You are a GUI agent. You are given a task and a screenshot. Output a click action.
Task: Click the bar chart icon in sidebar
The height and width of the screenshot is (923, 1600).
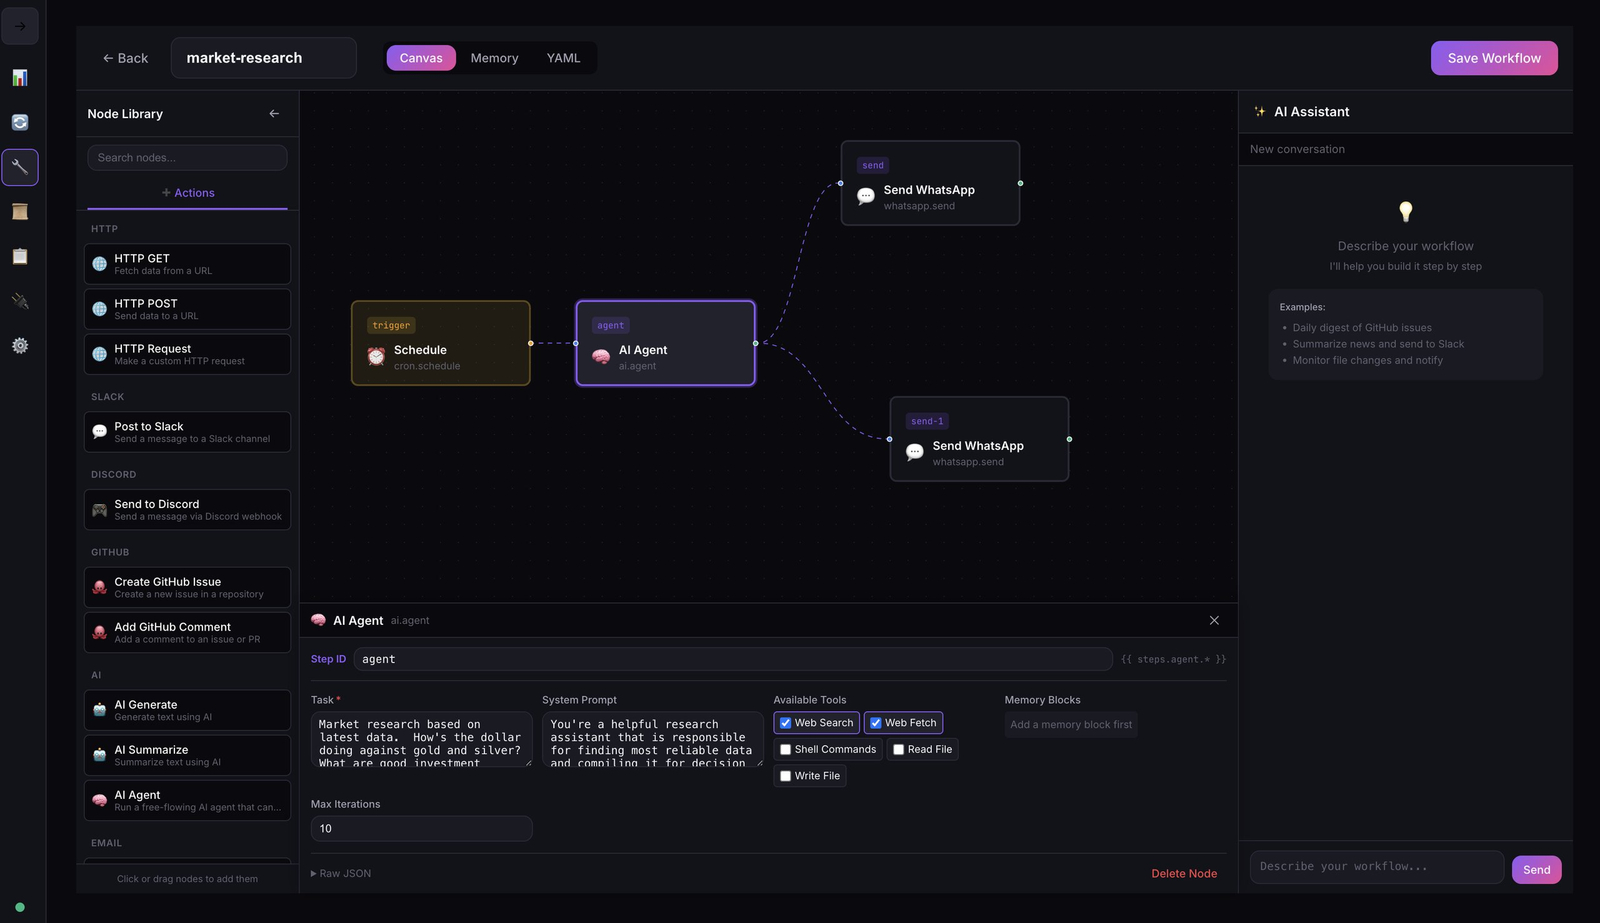coord(20,78)
